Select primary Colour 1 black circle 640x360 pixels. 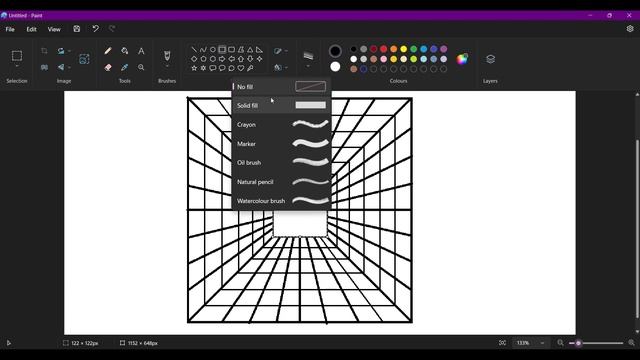pos(335,51)
